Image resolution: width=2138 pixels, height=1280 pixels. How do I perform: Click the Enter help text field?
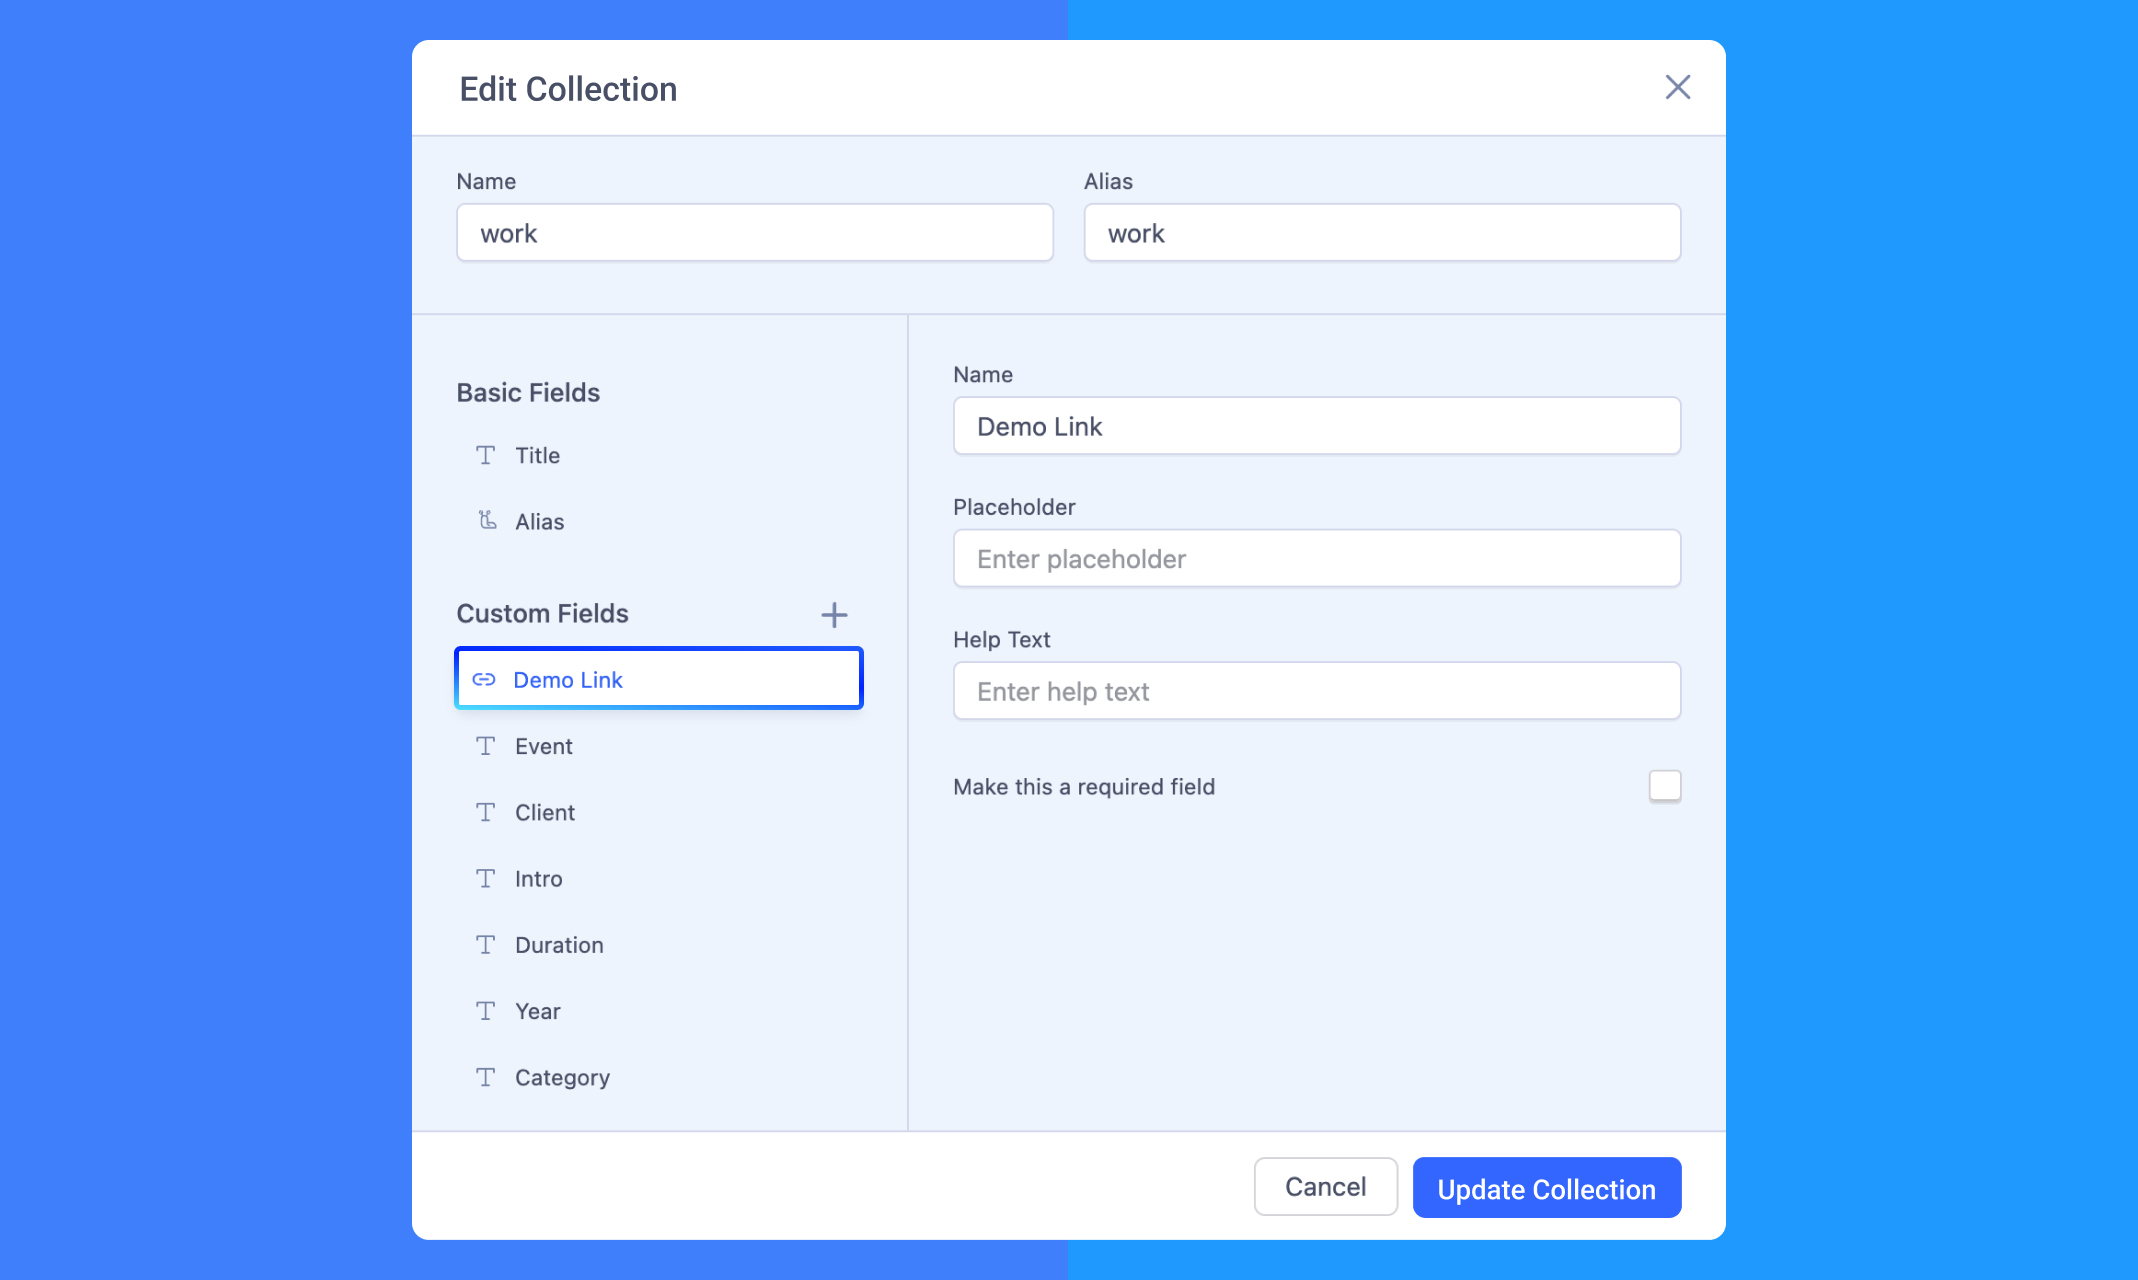pos(1316,691)
